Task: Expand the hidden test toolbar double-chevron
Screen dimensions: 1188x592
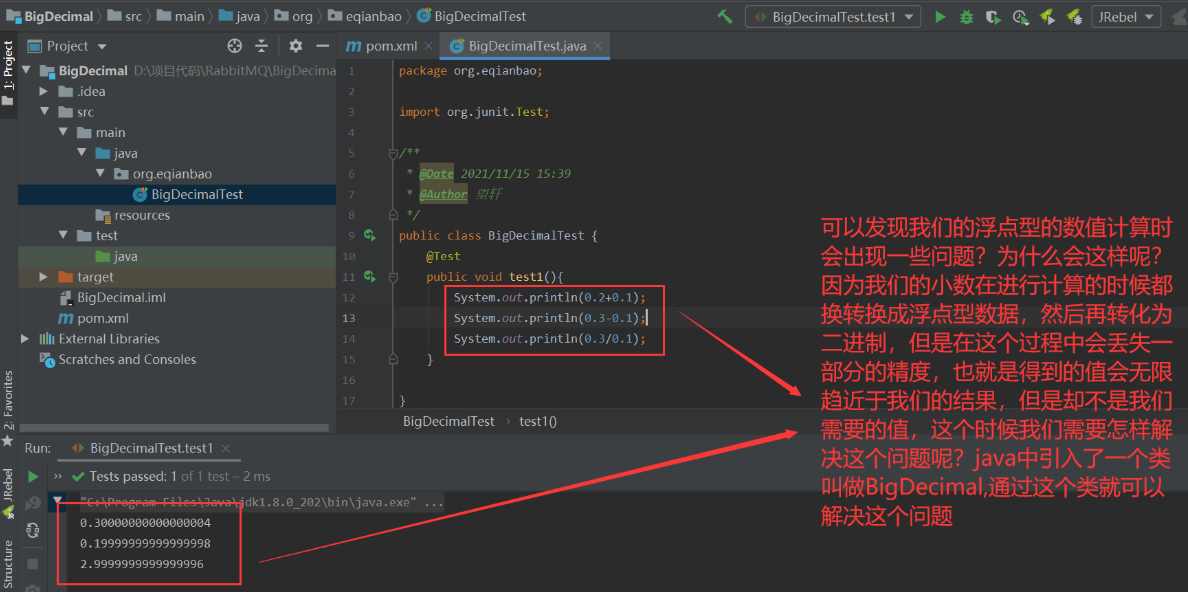Action: tap(58, 477)
